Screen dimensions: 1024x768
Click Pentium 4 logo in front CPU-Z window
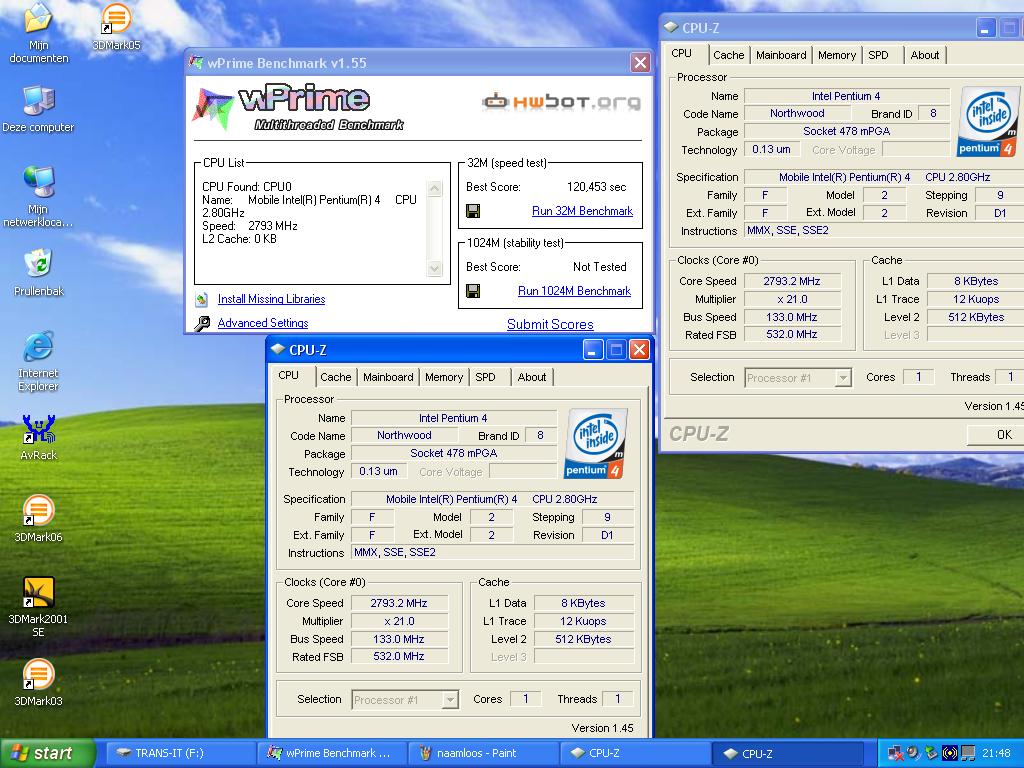tap(595, 443)
